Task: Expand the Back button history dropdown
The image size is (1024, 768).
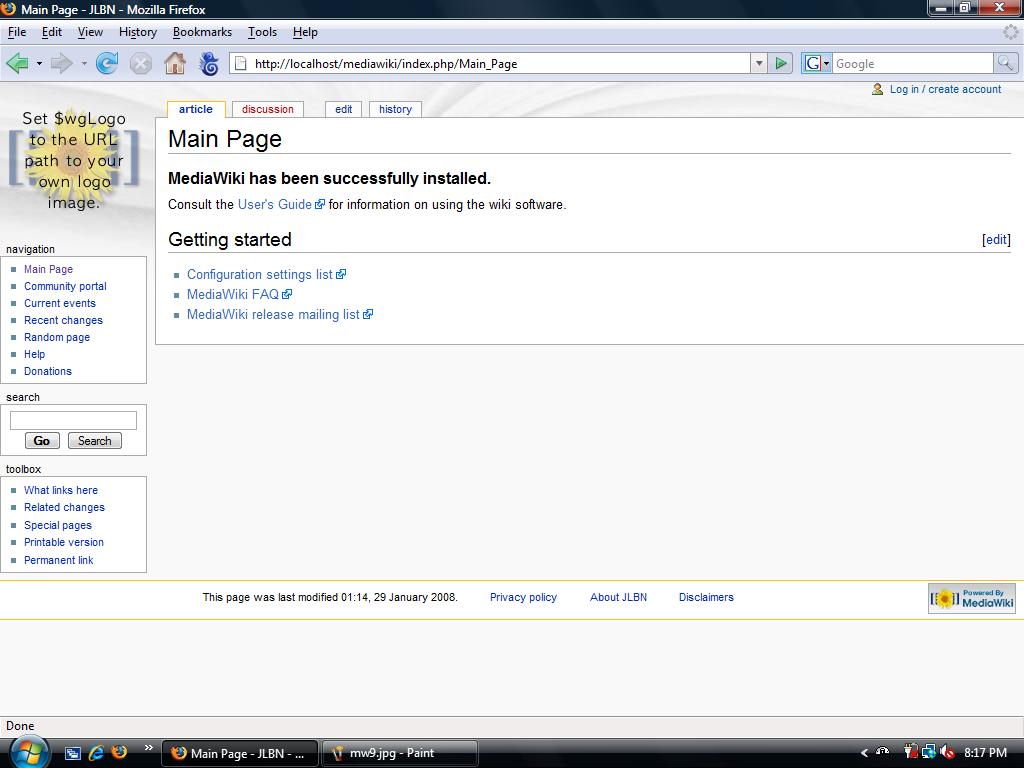Action: (39, 64)
